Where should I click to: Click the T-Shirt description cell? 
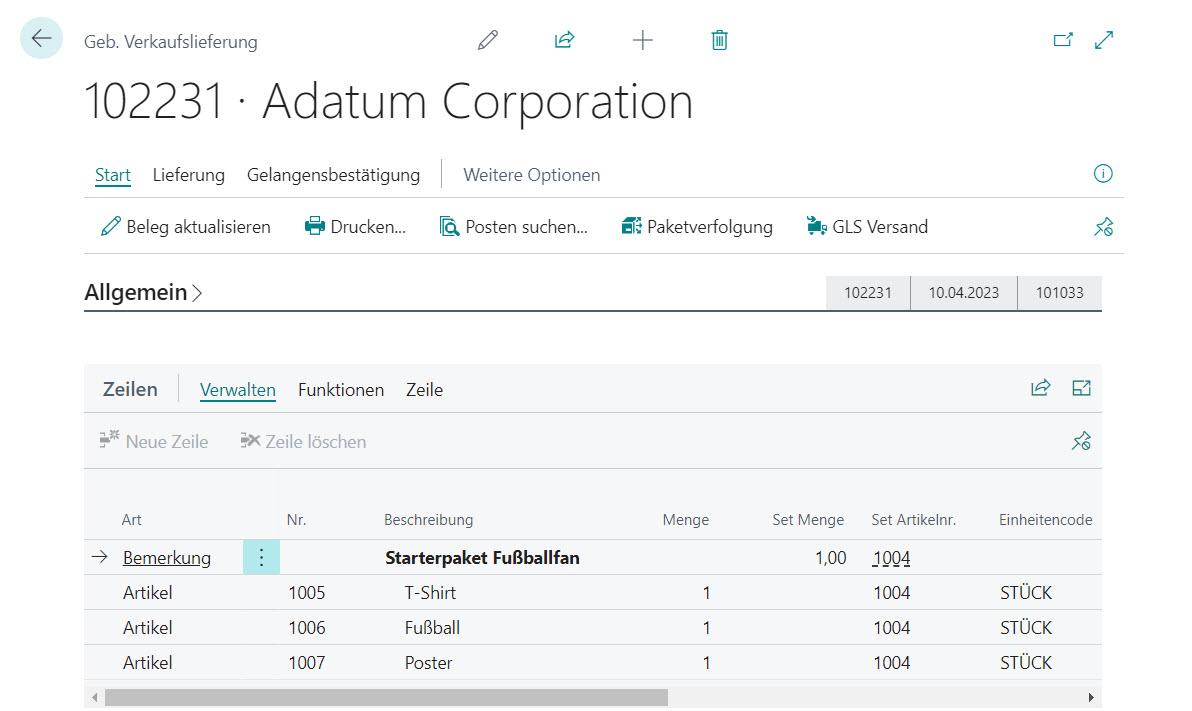(x=430, y=593)
